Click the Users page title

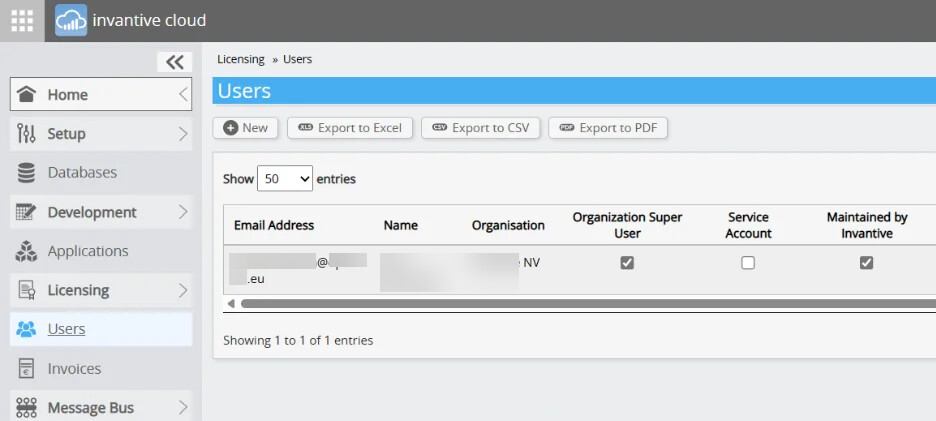[x=244, y=91]
